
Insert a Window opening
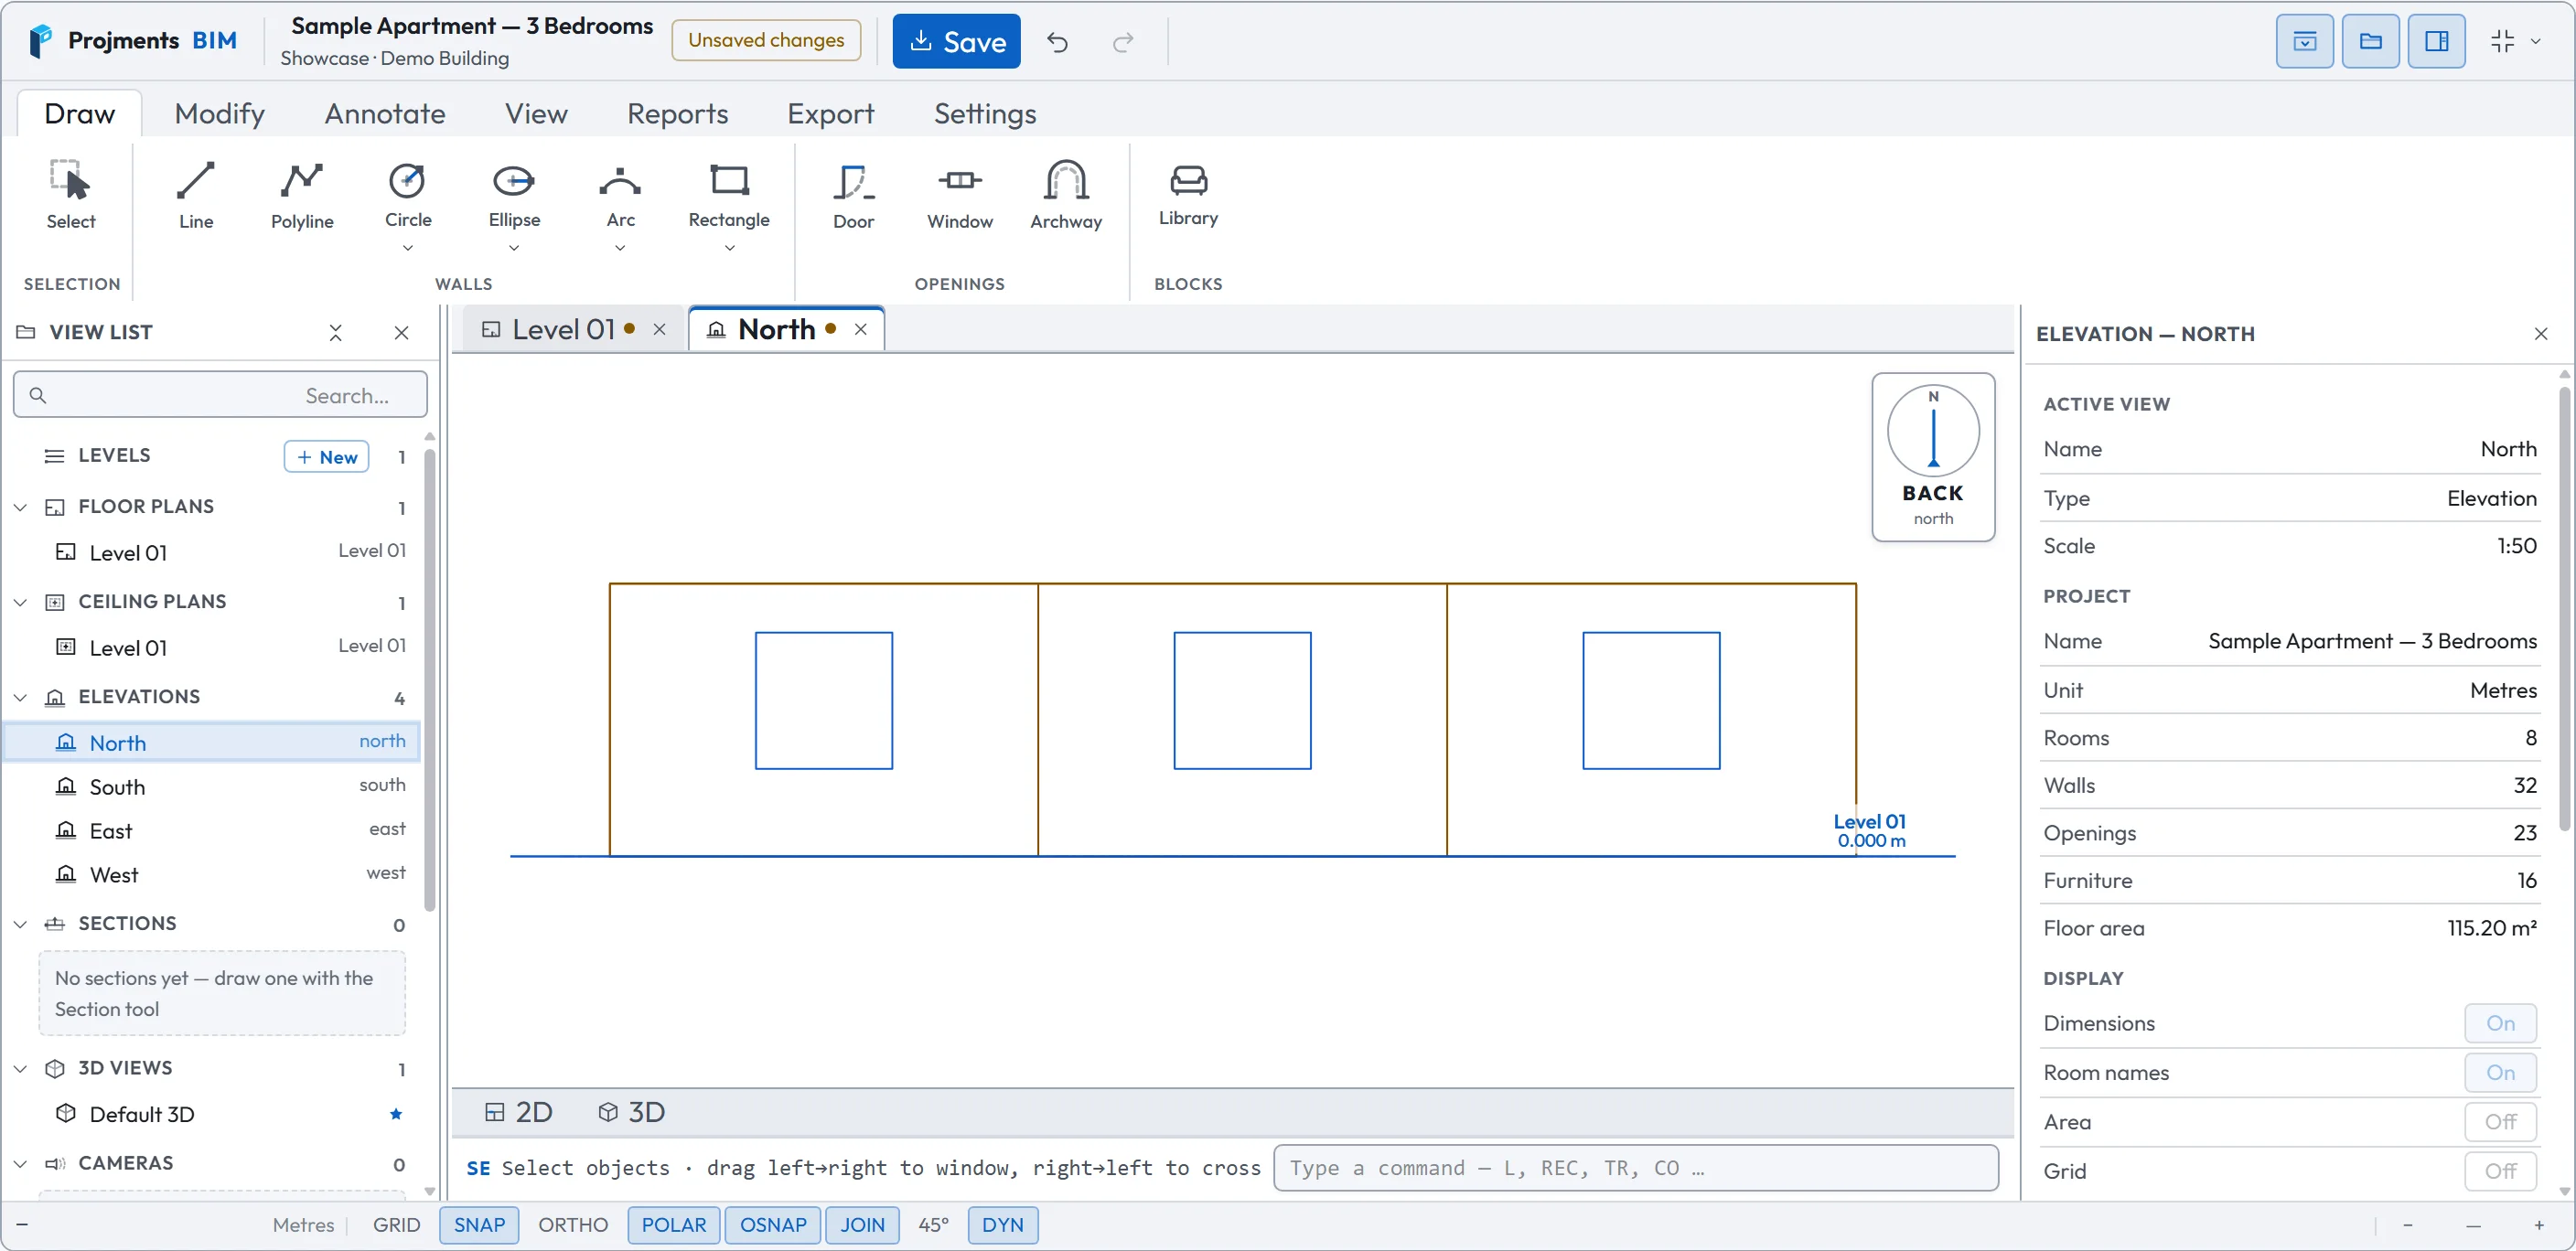(959, 195)
